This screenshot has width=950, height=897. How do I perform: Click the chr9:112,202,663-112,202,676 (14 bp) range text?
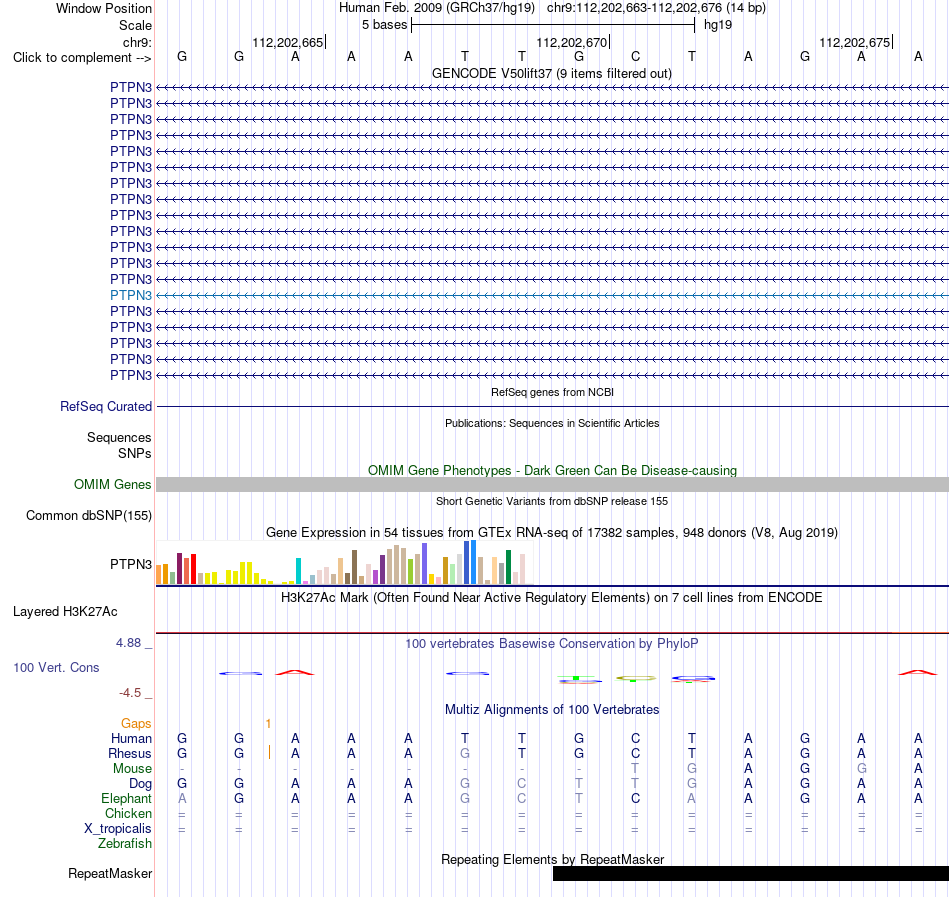[x=656, y=8]
